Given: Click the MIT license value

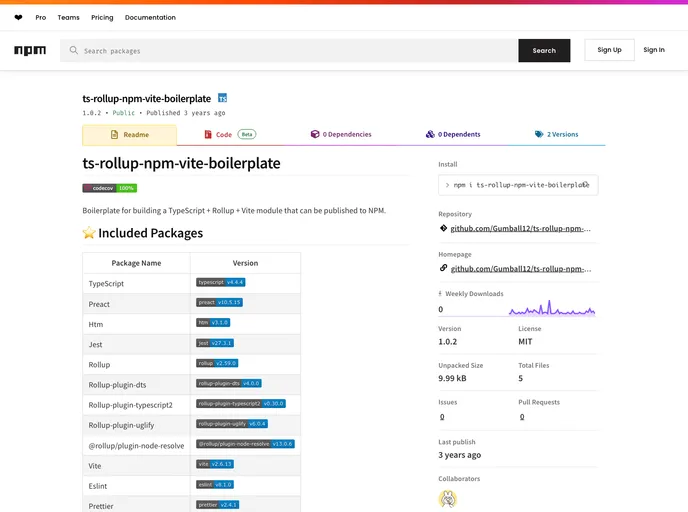Looking at the screenshot, I should pyautogui.click(x=525, y=341).
